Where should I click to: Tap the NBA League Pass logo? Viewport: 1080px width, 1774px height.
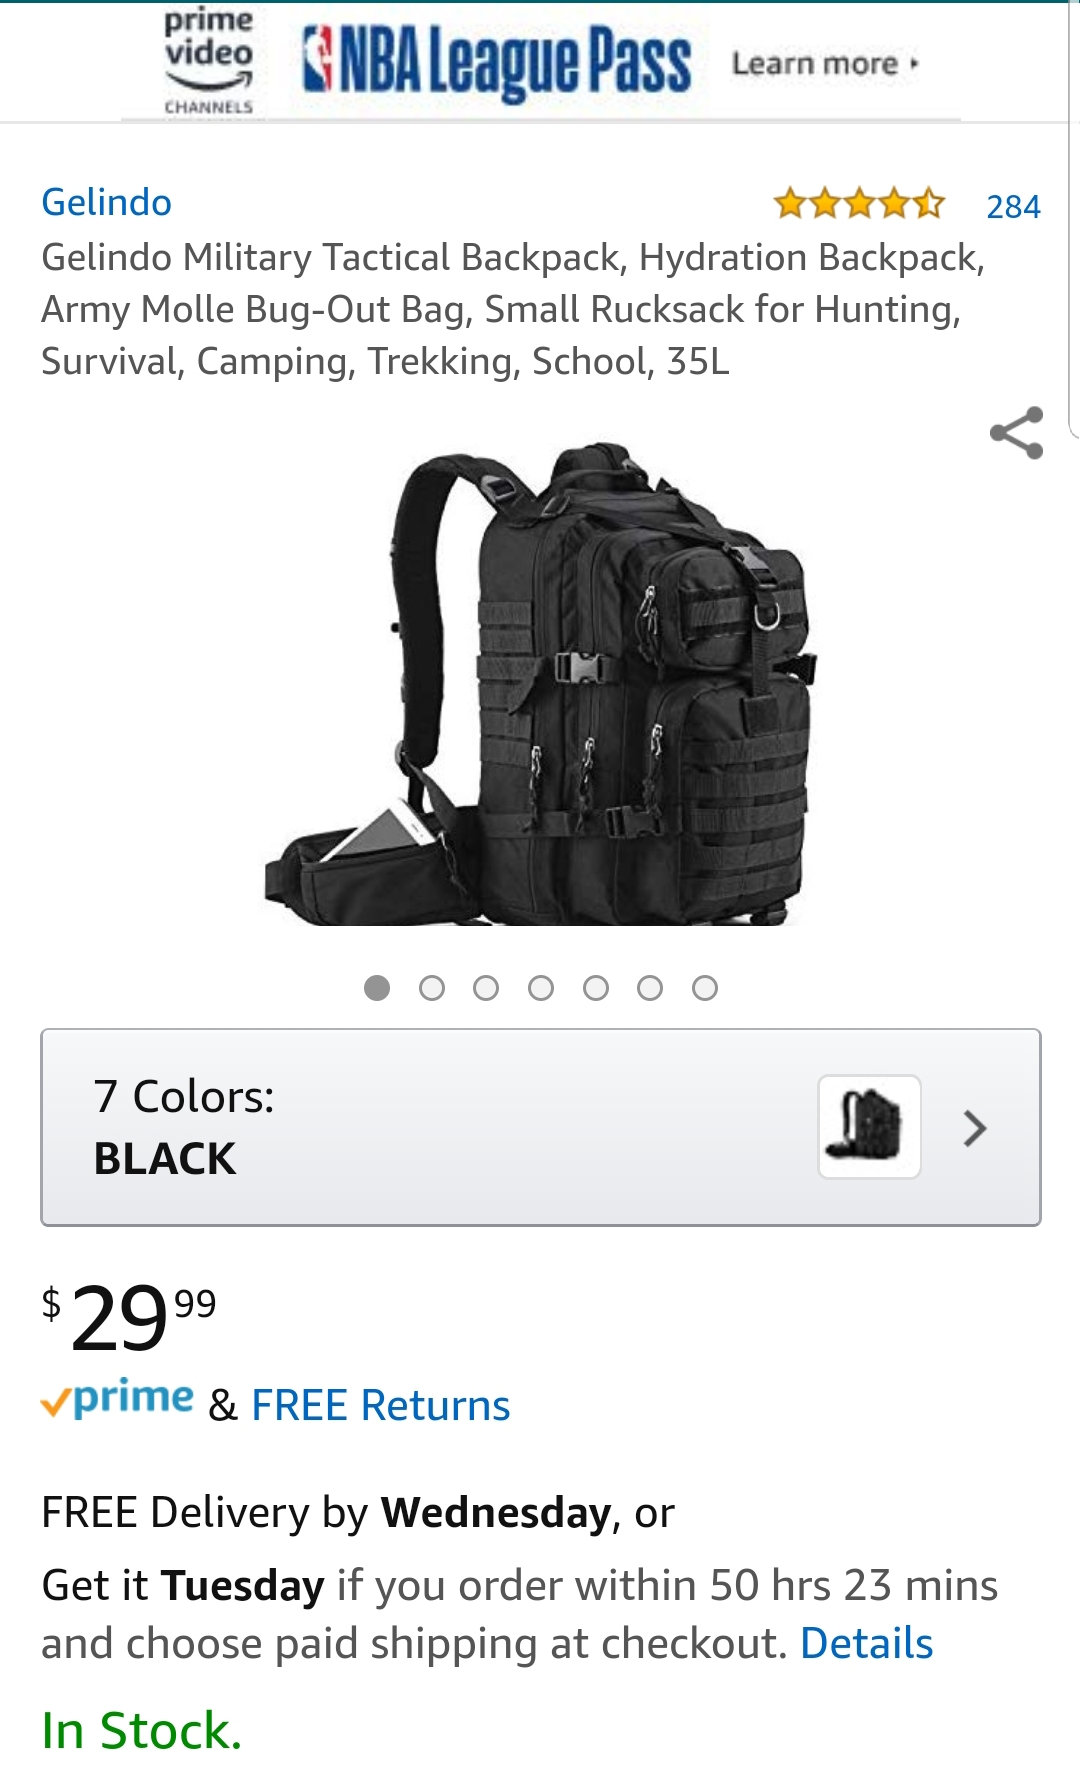click(496, 63)
